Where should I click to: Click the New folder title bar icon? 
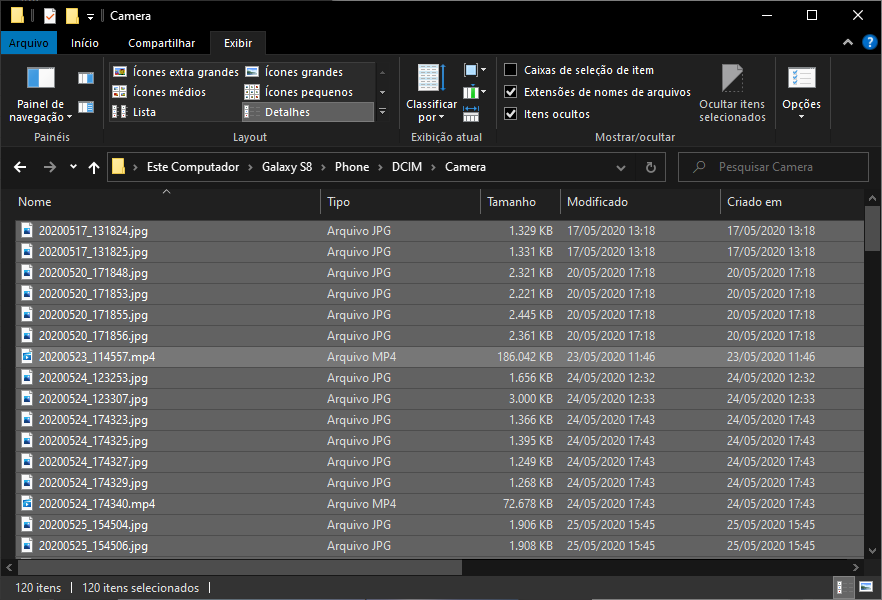[72, 16]
